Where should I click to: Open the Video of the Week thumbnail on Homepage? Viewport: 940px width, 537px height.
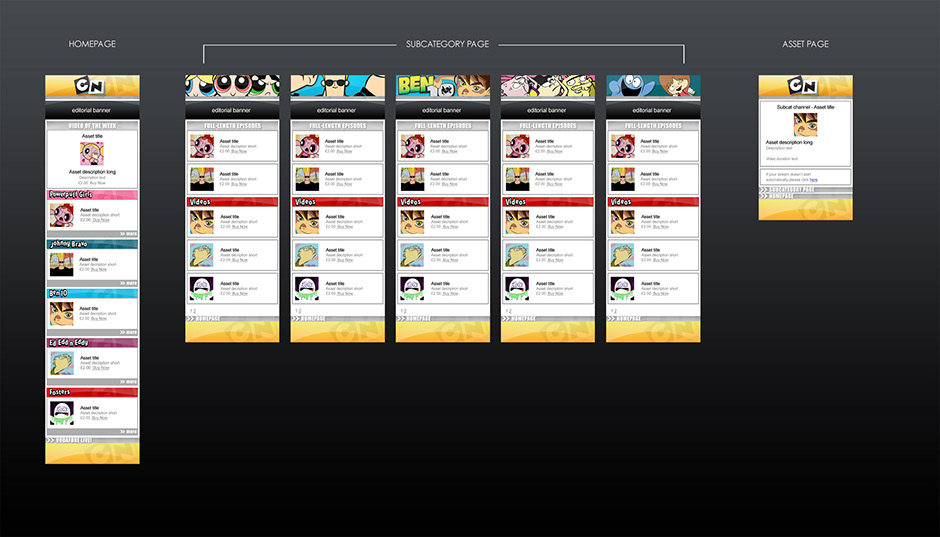[x=92, y=153]
